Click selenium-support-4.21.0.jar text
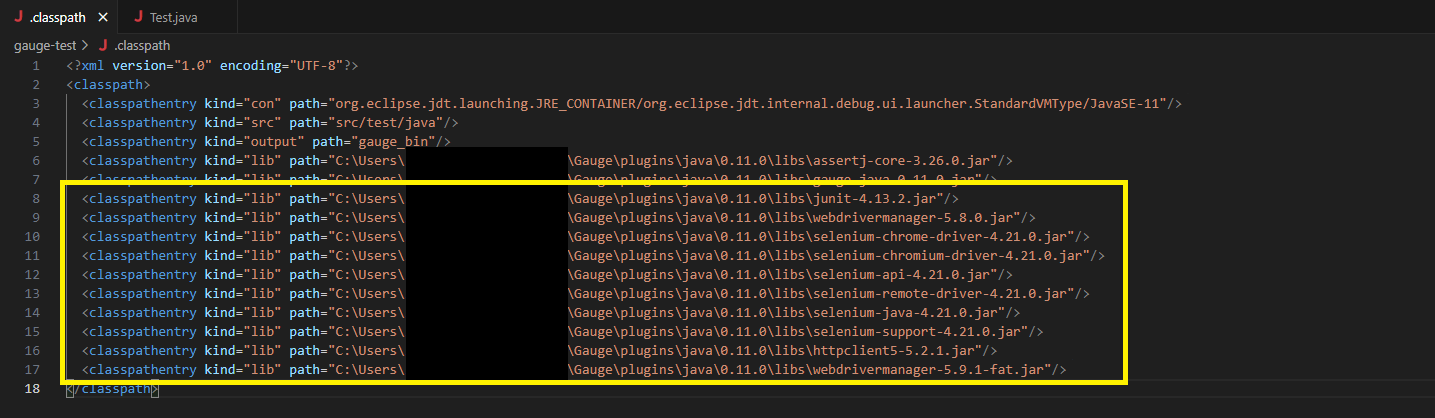The image size is (1435, 418). click(918, 332)
